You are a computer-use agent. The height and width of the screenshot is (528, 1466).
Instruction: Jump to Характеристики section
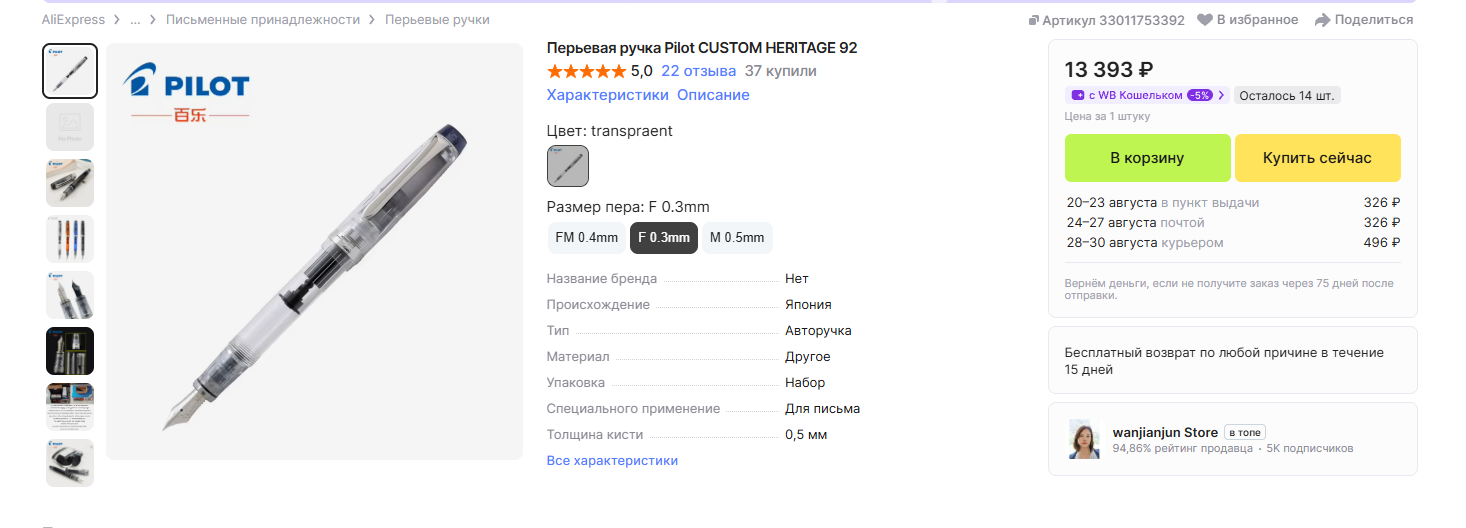pos(607,95)
